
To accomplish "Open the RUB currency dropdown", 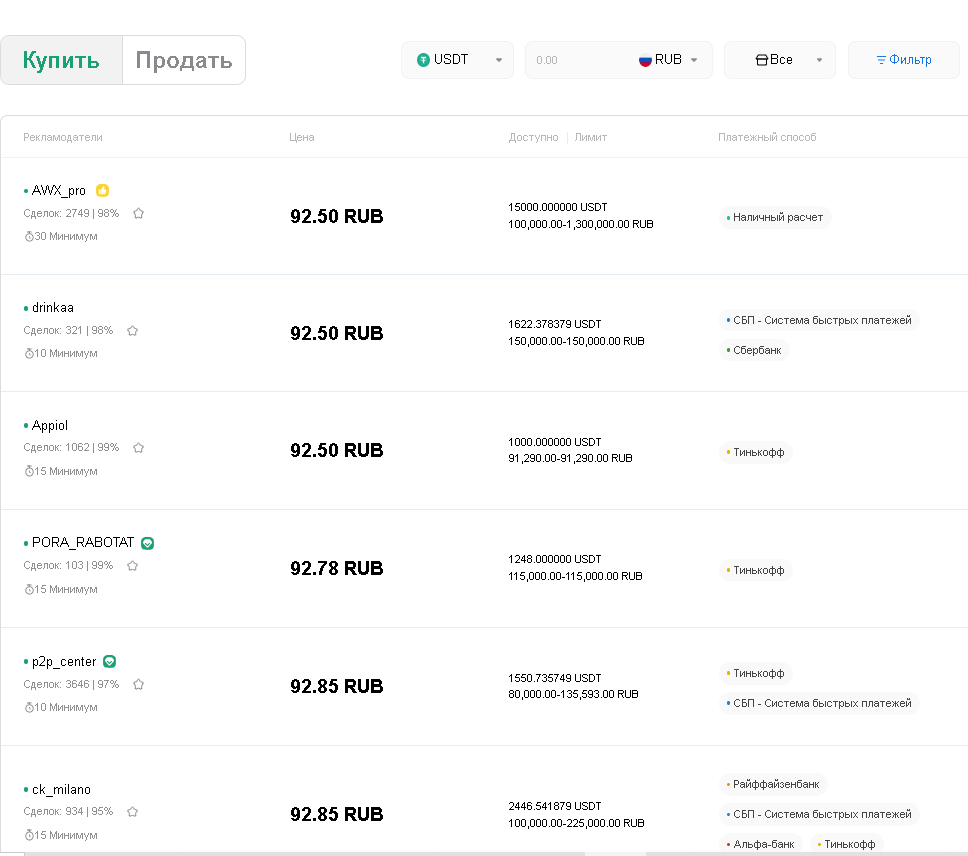I will (x=669, y=60).
